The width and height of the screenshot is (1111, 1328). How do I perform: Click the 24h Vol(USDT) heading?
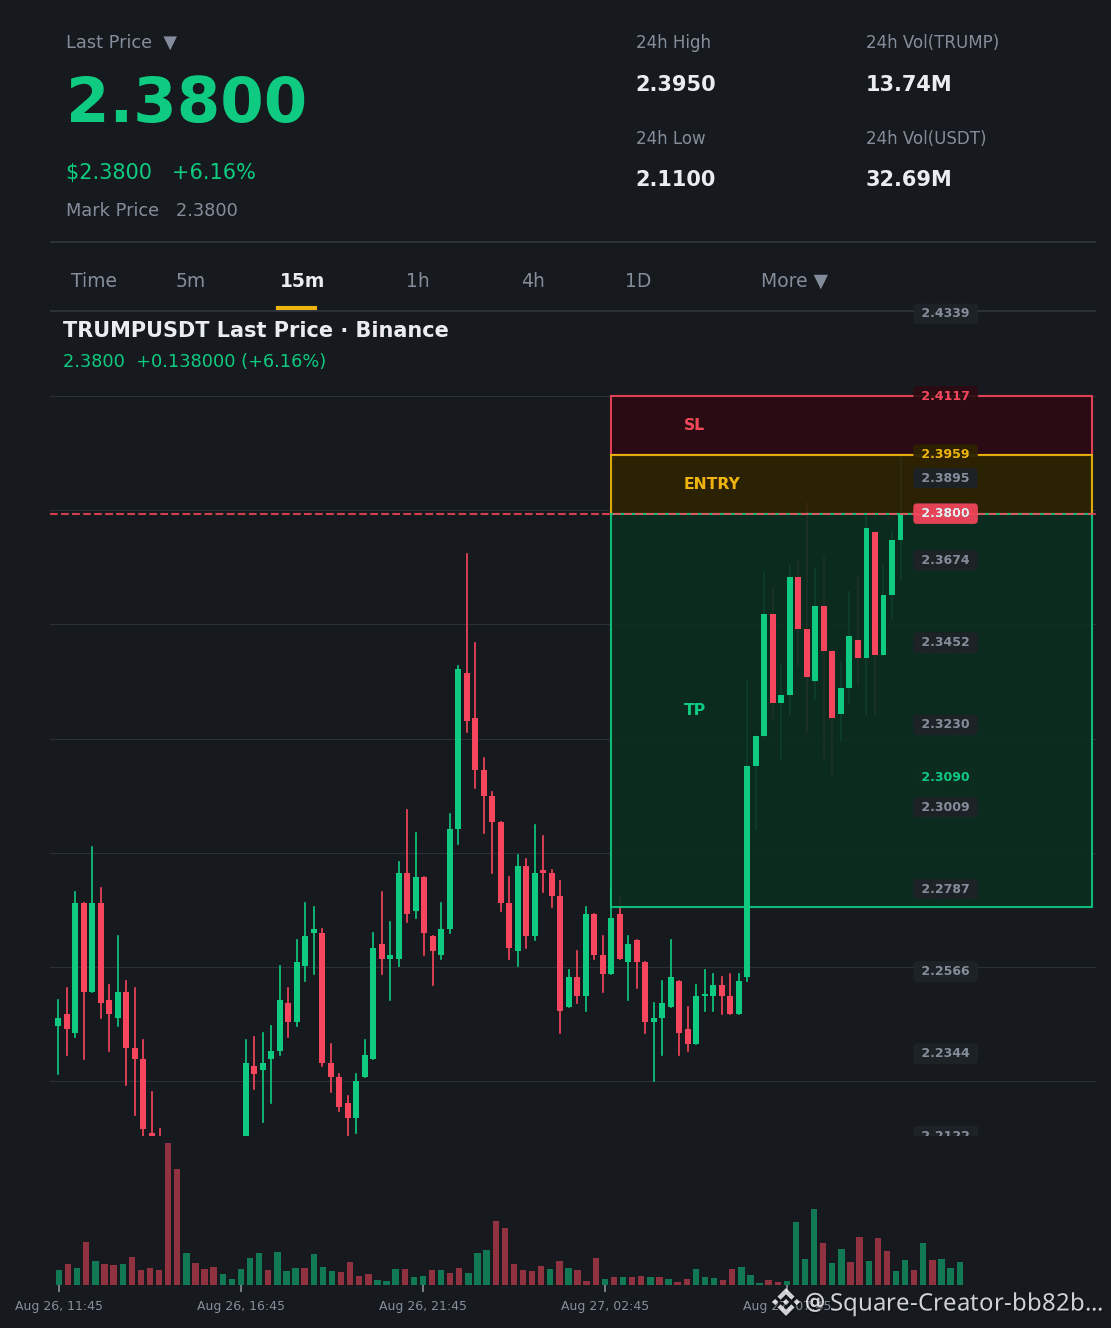tap(926, 138)
